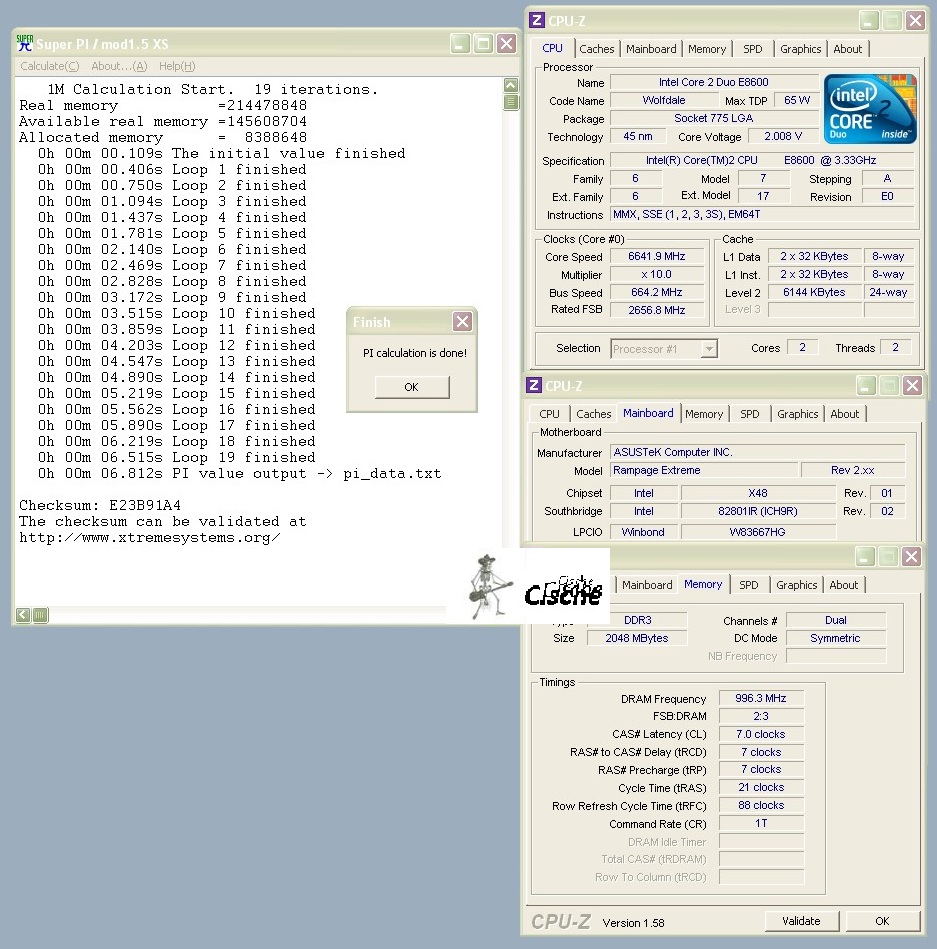Click the horizontal scrollbar thumb in Super PI
937x949 pixels.
click(40, 615)
